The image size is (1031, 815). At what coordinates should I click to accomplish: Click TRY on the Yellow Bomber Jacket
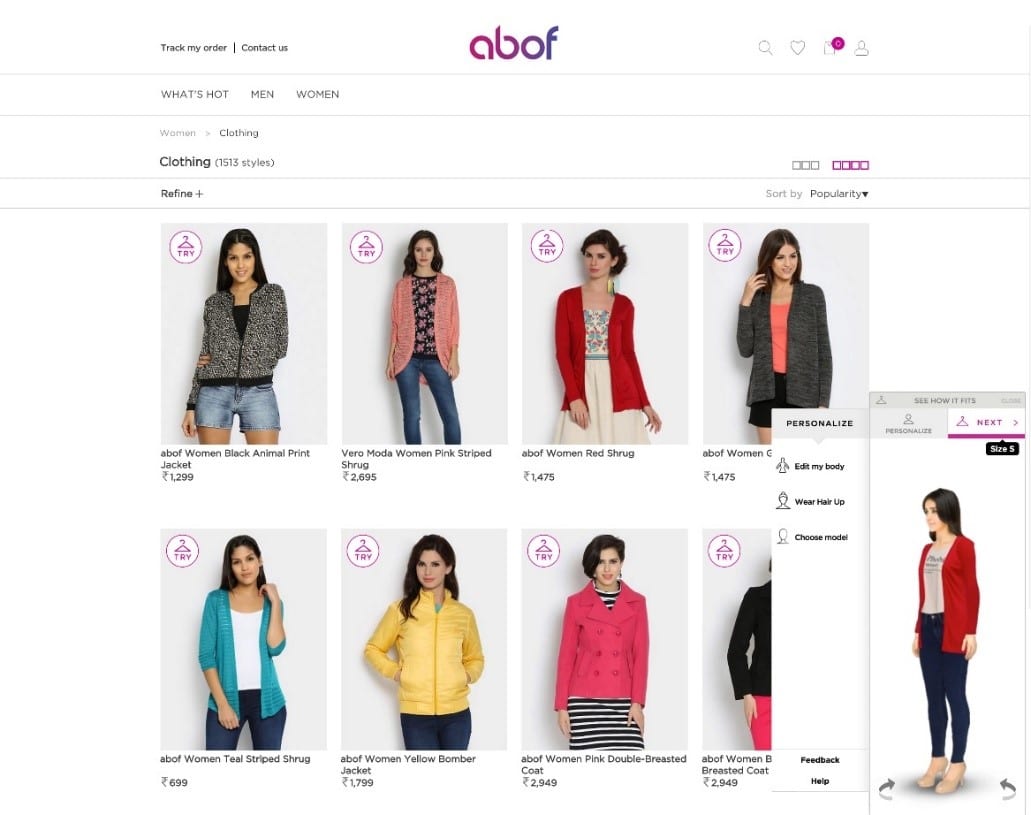(x=363, y=551)
